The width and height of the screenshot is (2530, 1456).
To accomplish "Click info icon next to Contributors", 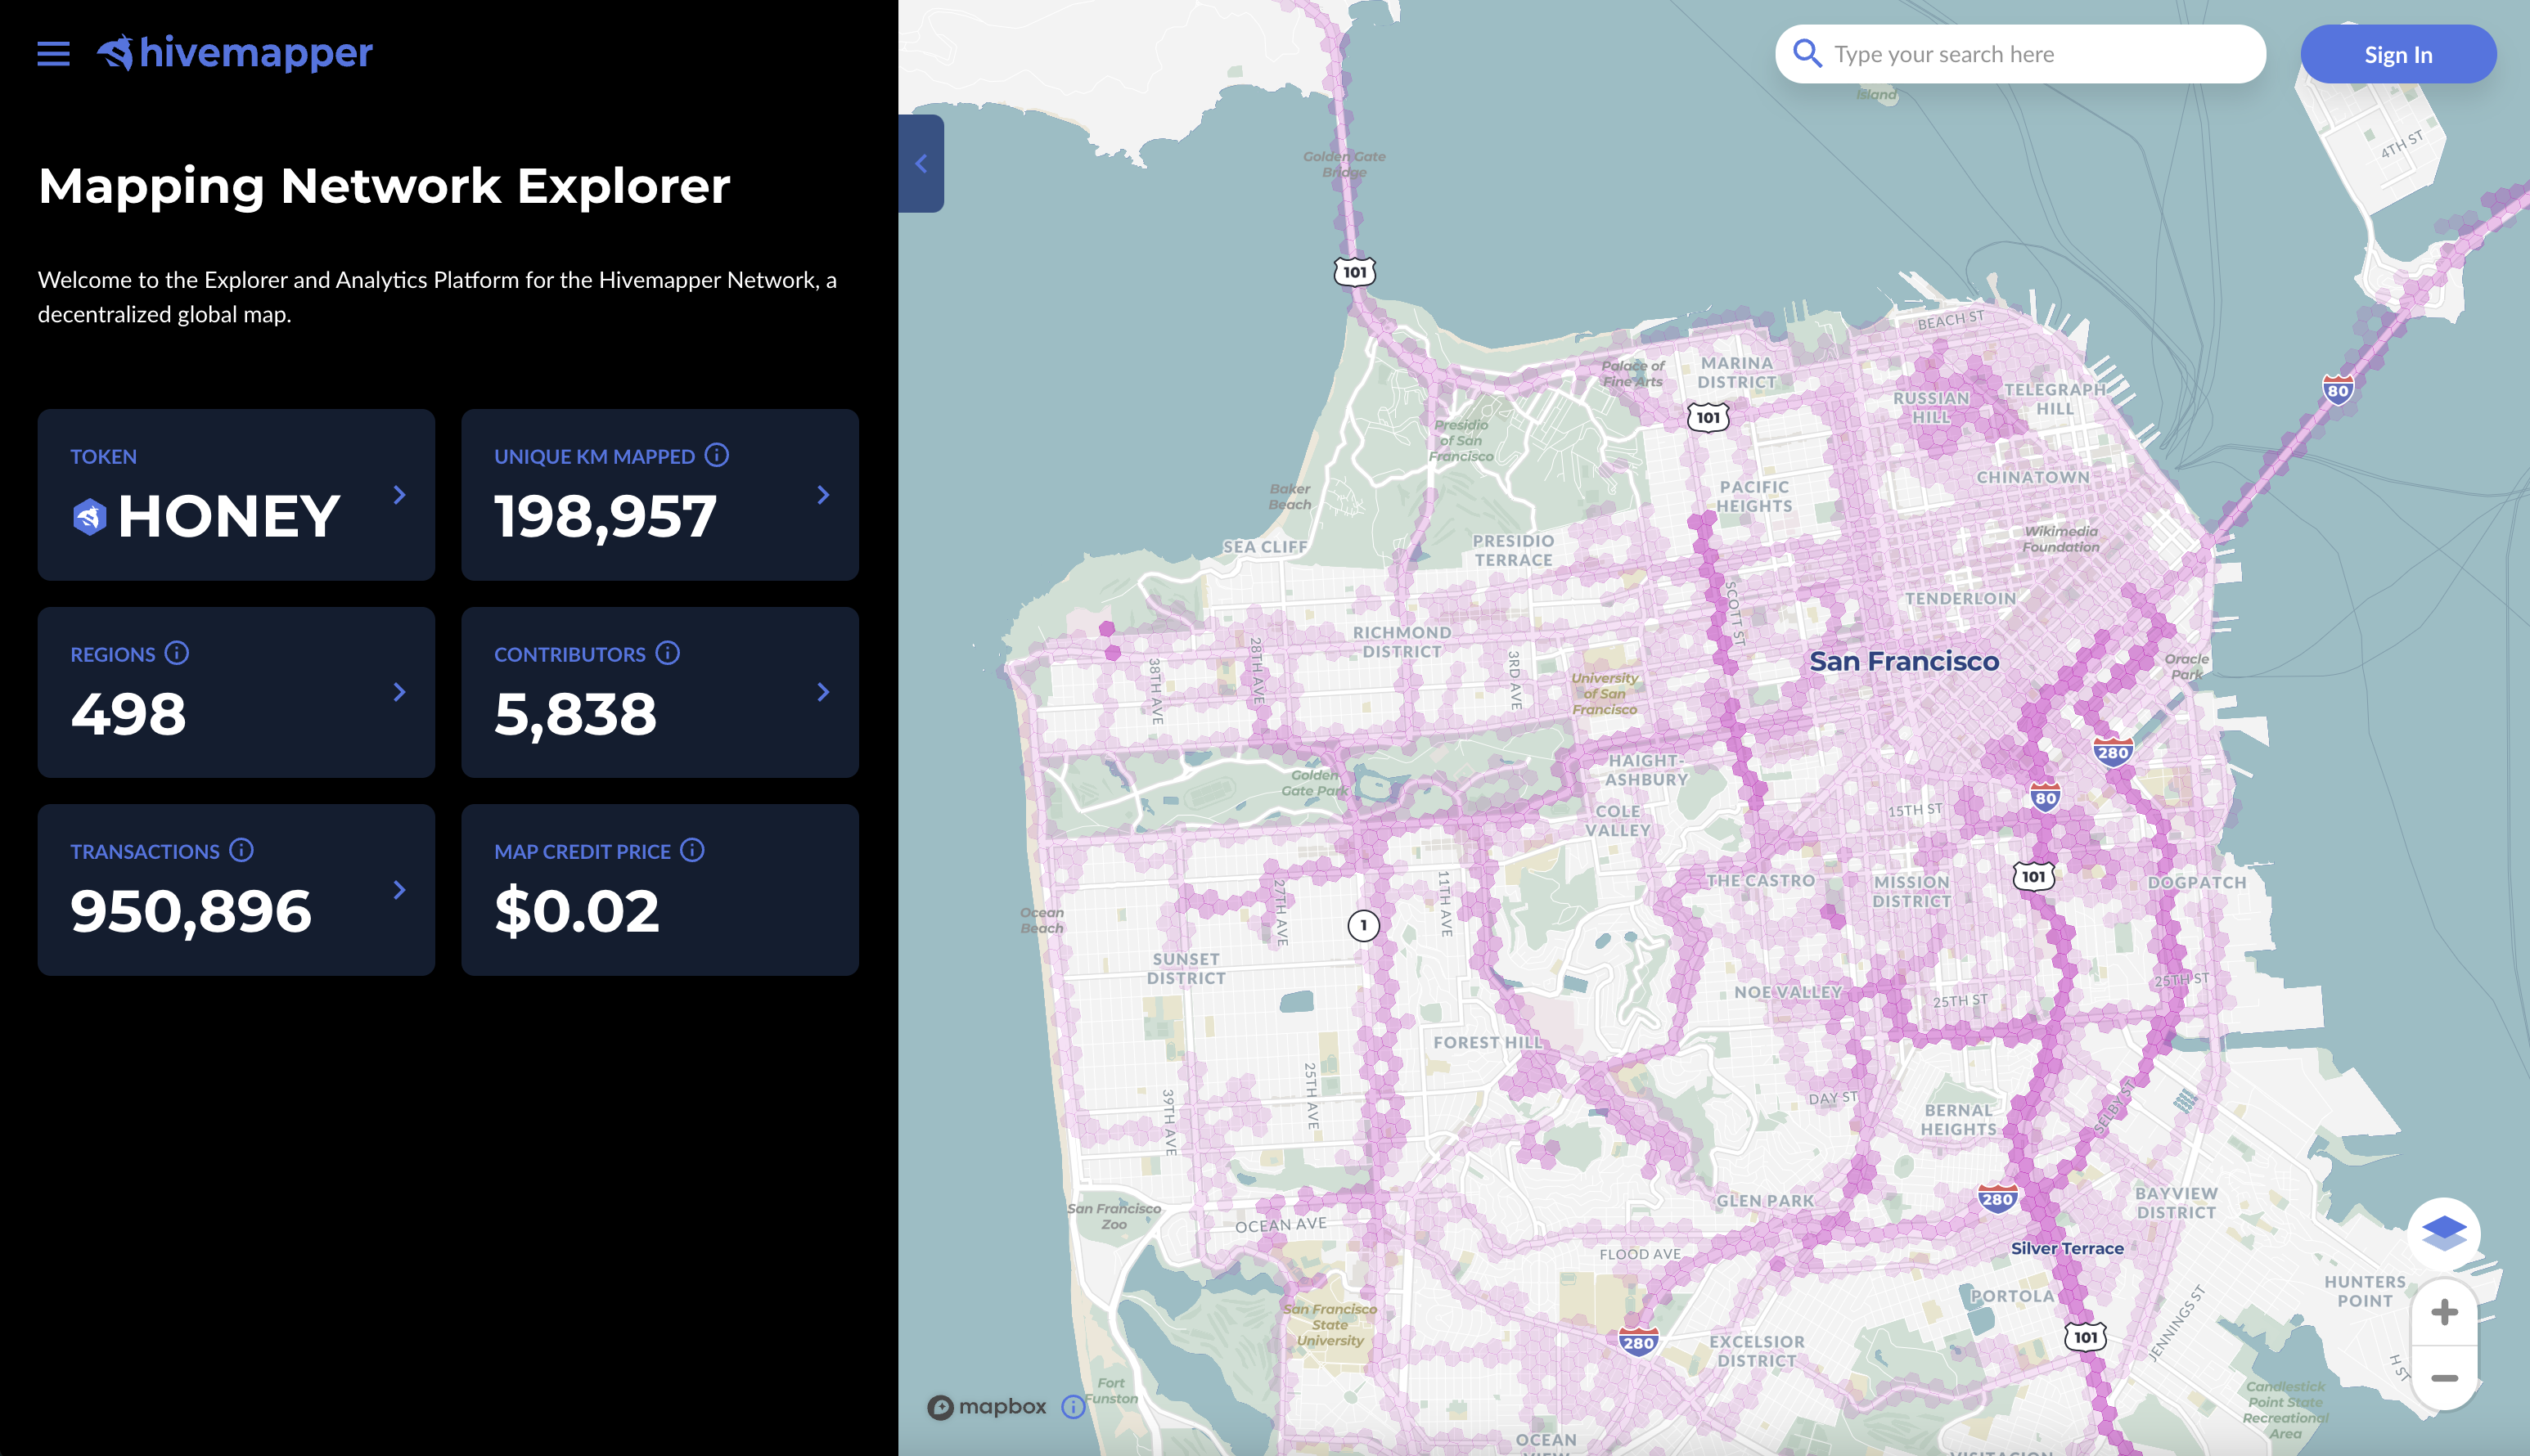I will (667, 653).
